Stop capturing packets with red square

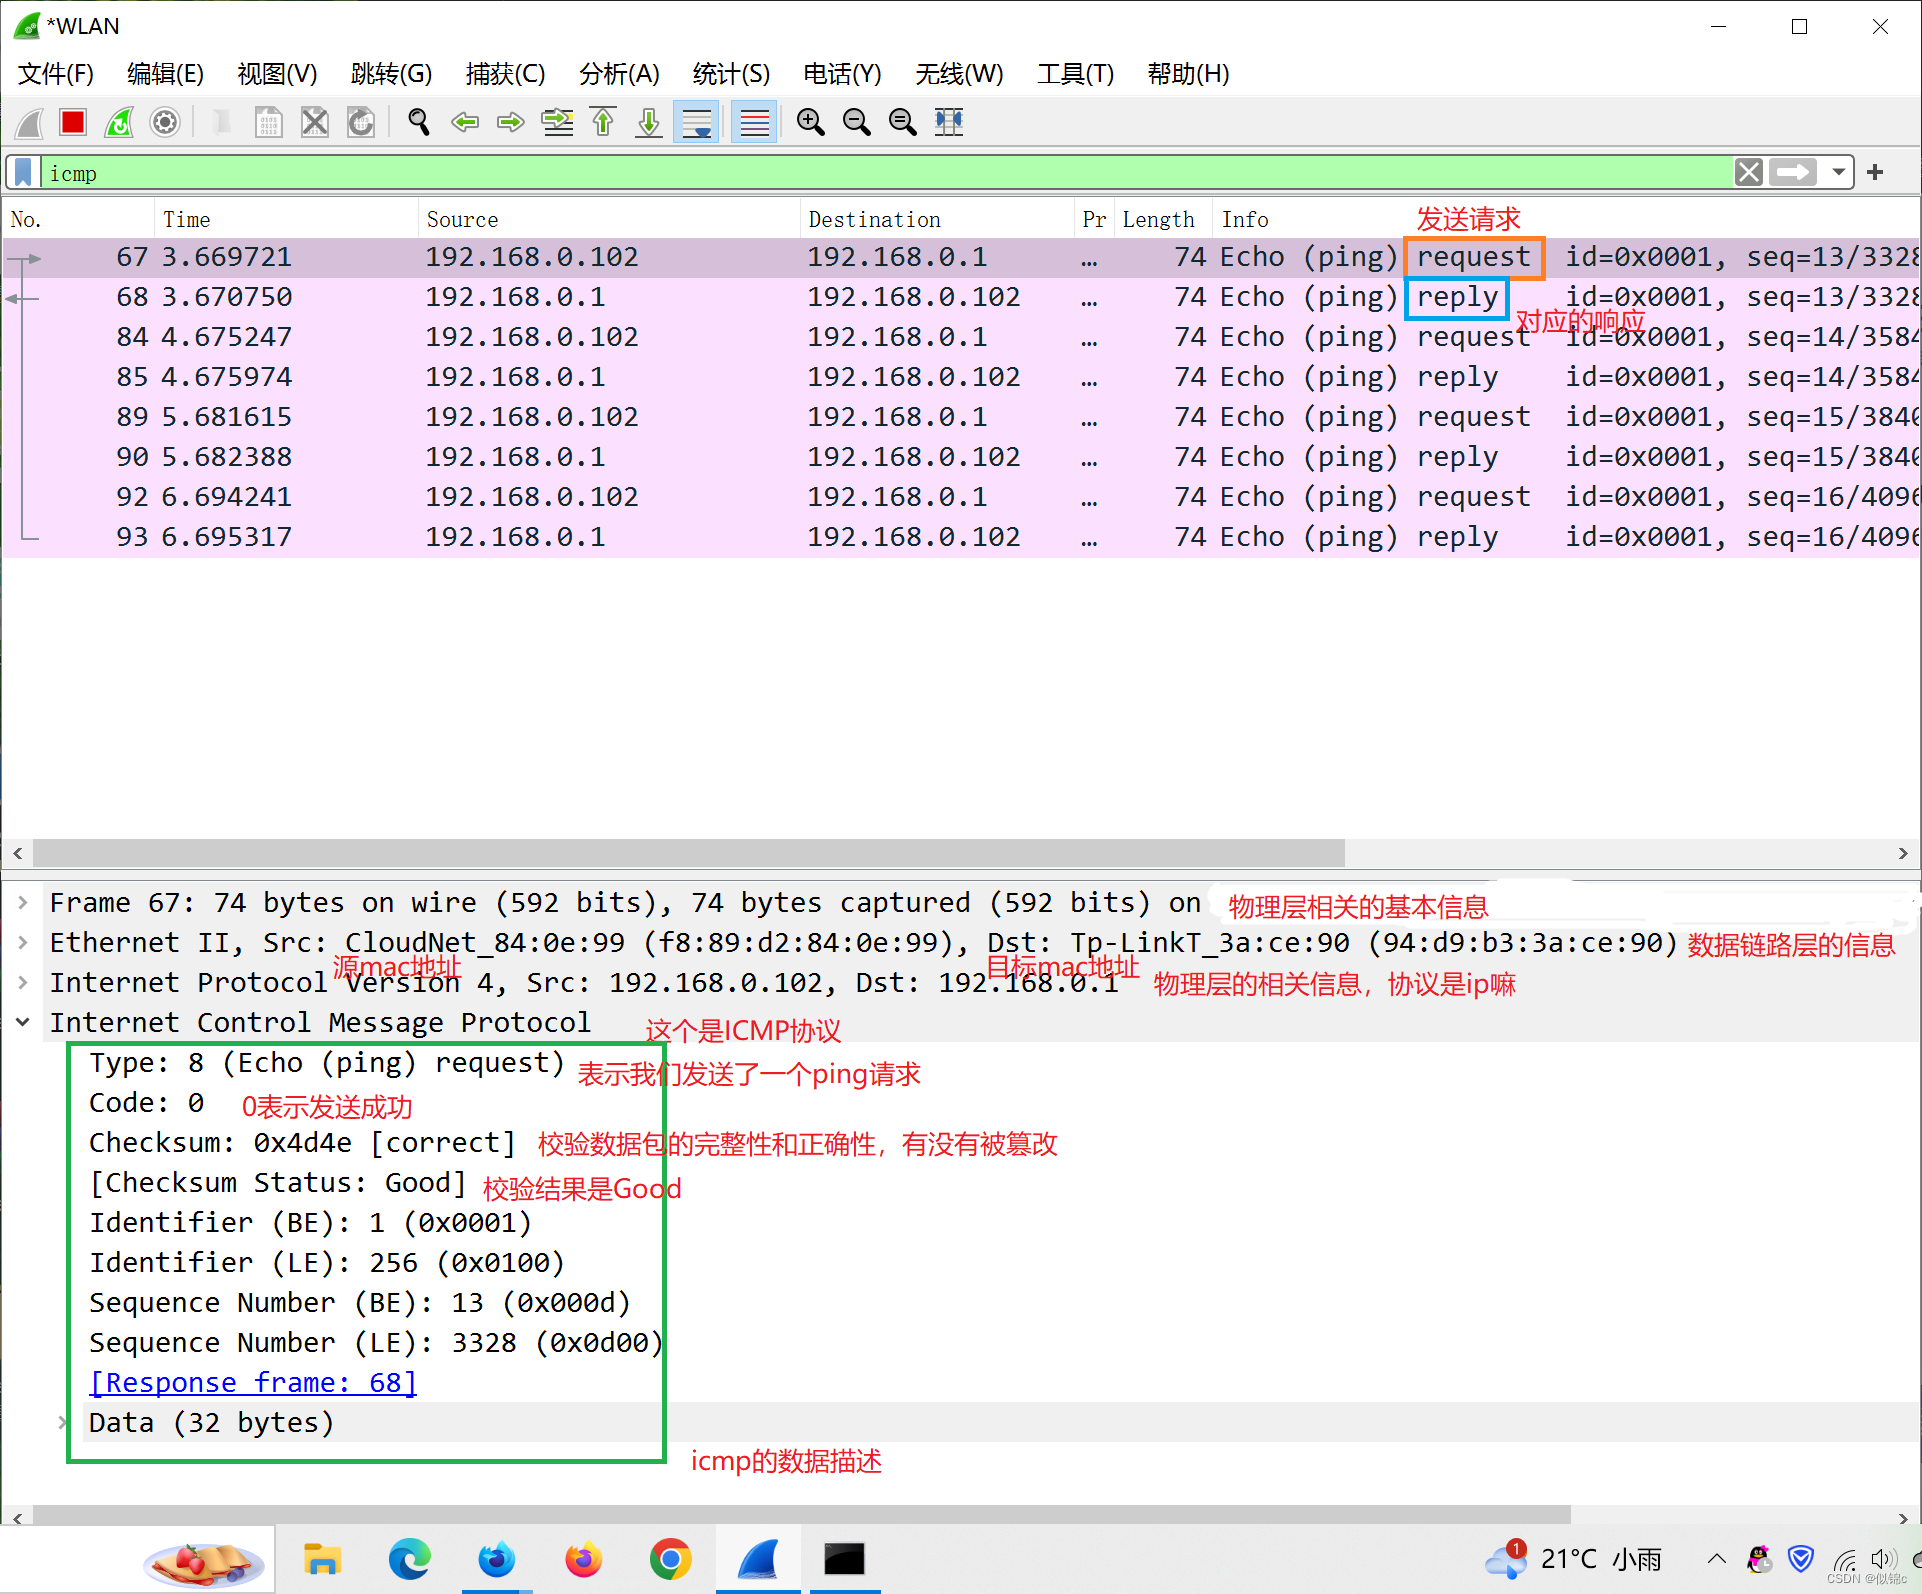[73, 122]
